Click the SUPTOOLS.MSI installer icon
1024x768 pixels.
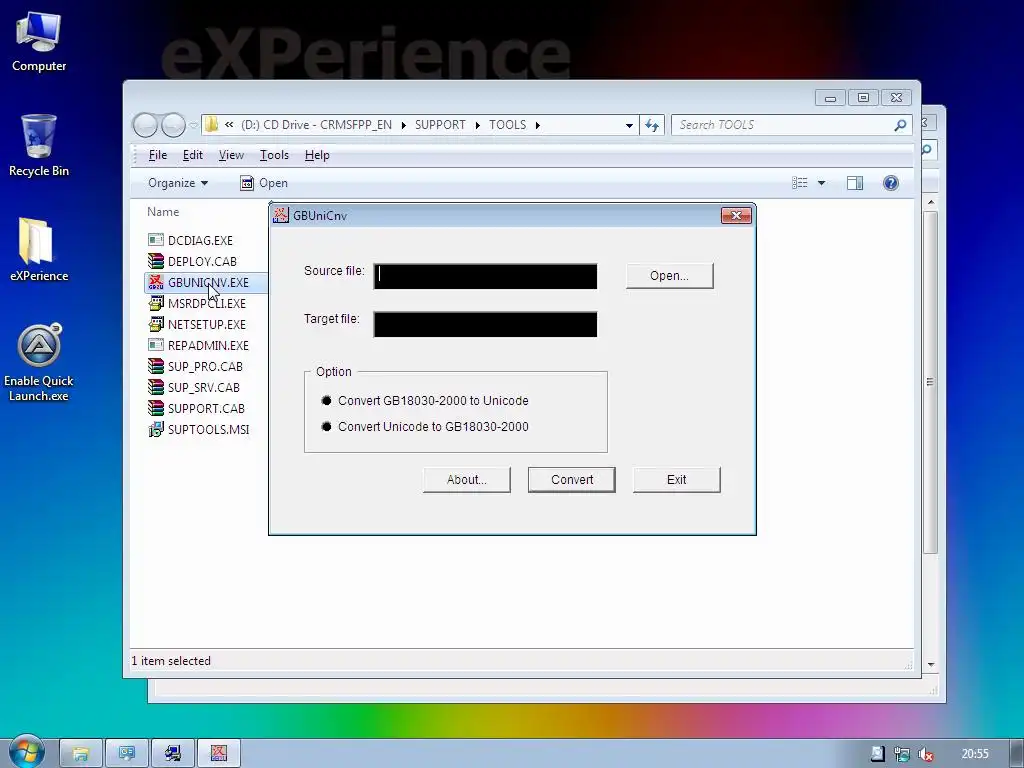[x=155, y=429]
